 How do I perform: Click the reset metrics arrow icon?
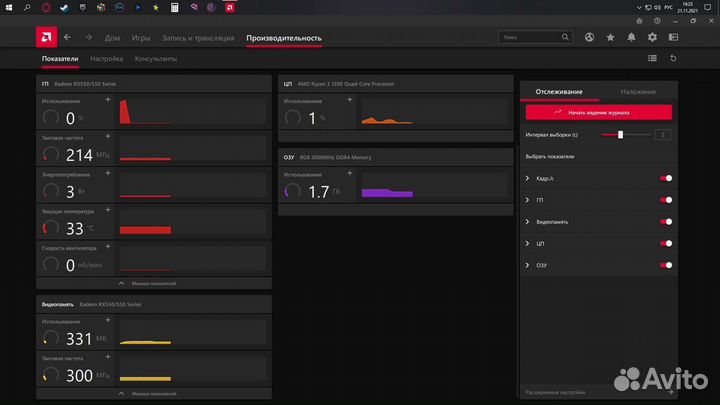[x=673, y=58]
